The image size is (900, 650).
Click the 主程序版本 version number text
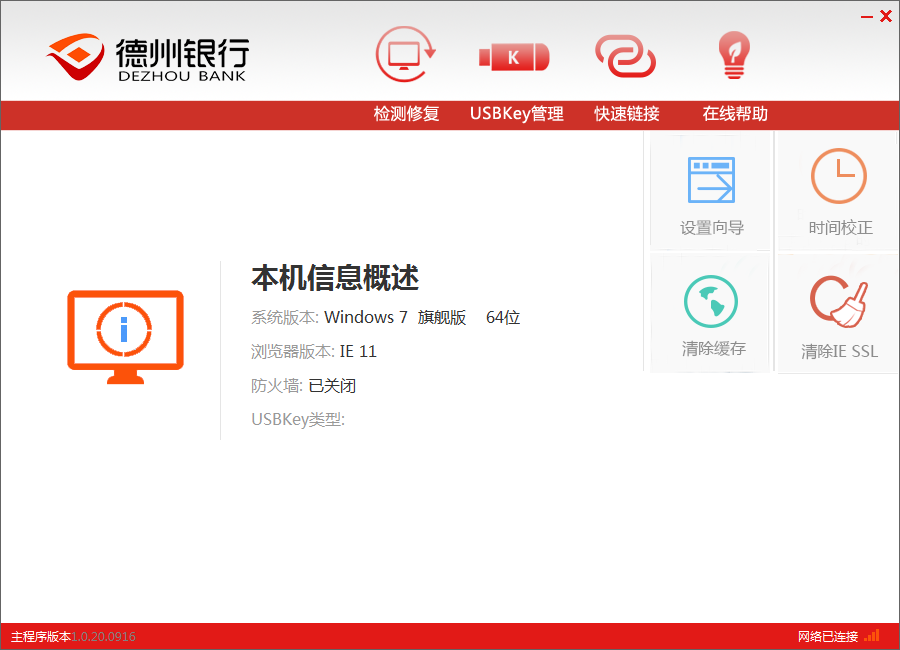coord(103,637)
